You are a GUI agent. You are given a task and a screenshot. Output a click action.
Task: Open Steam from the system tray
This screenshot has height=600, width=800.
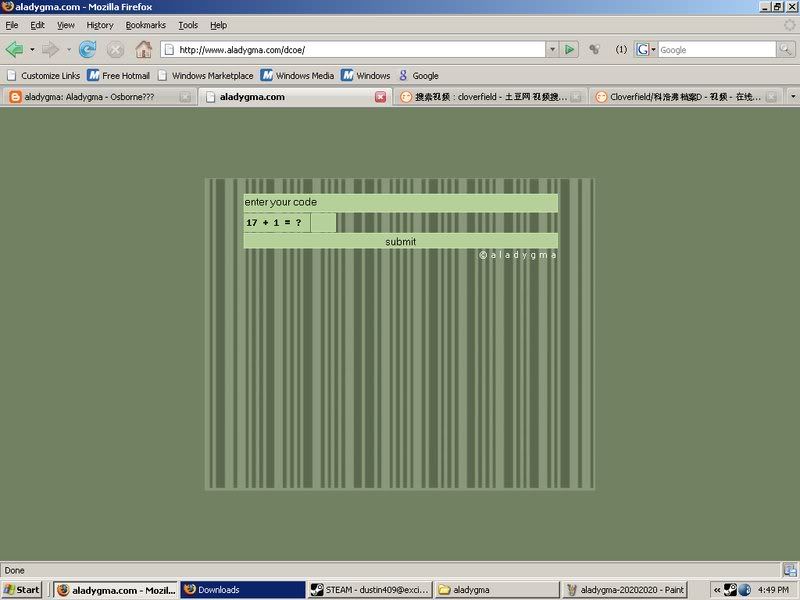click(730, 589)
